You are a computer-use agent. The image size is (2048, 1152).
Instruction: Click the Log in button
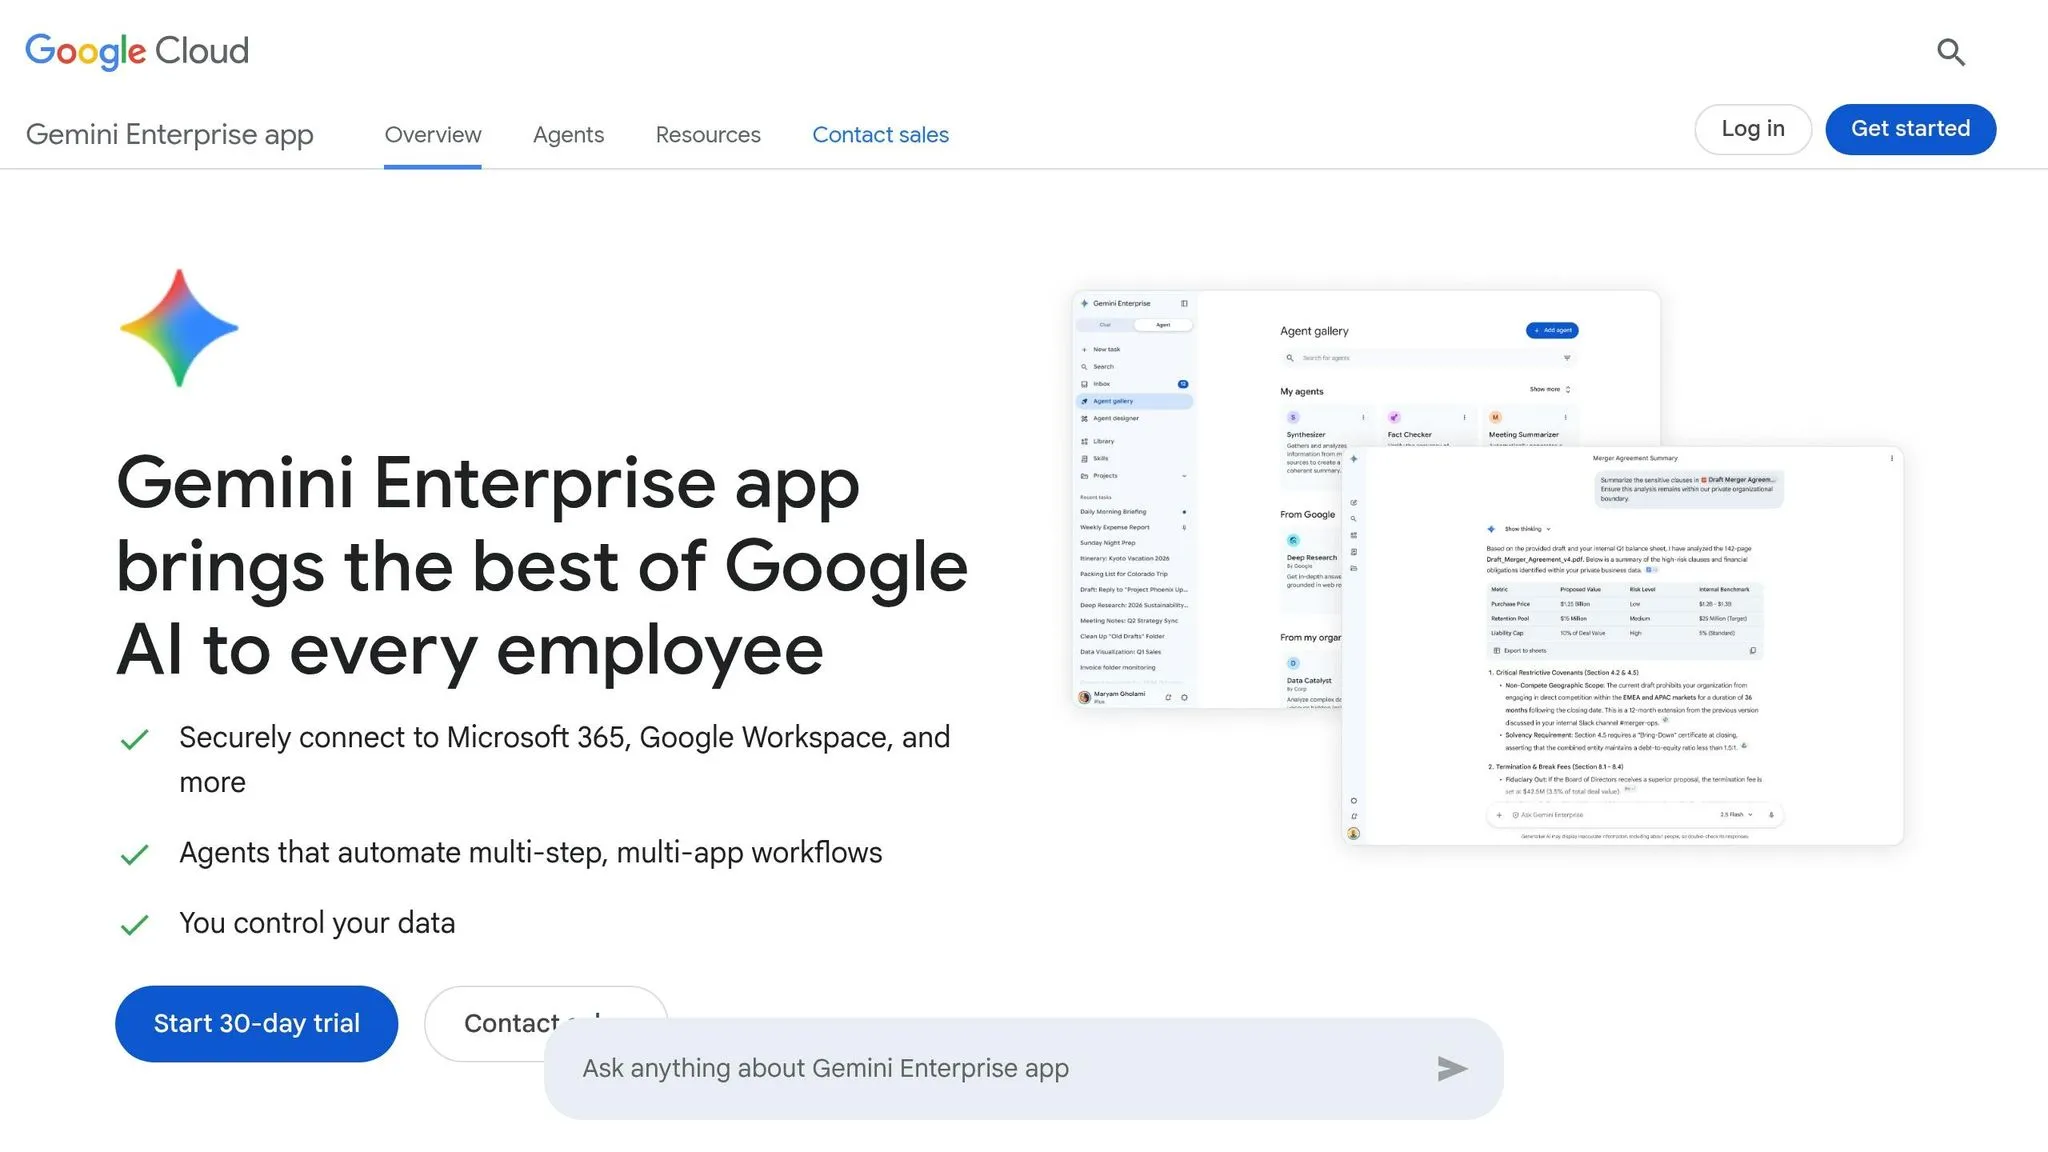point(1753,129)
